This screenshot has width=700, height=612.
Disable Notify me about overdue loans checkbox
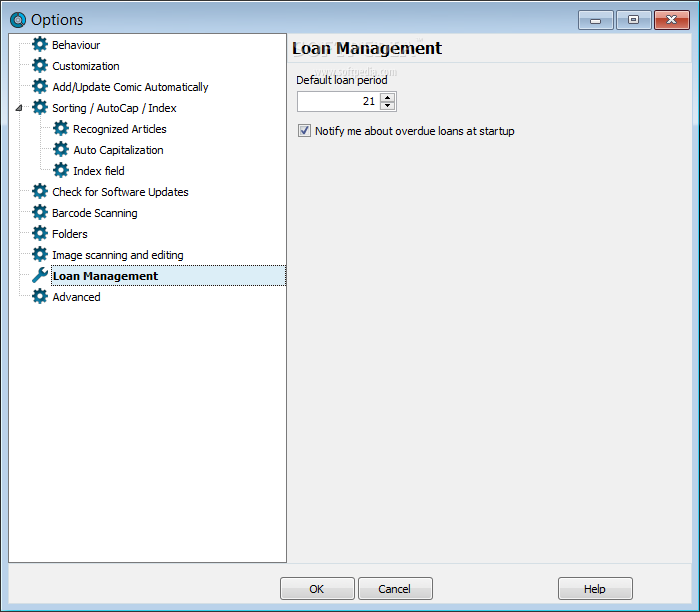click(304, 131)
